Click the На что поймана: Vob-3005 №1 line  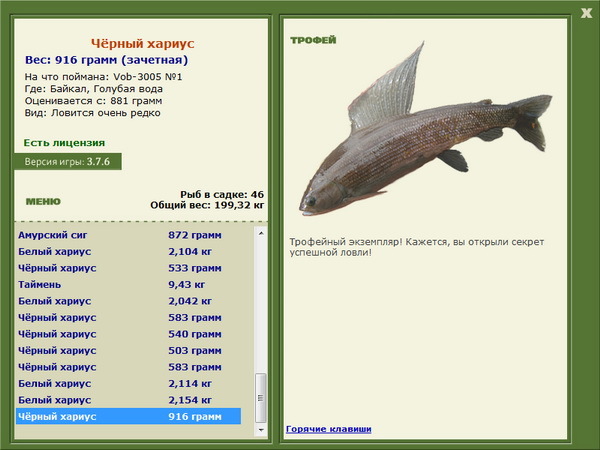coord(103,77)
